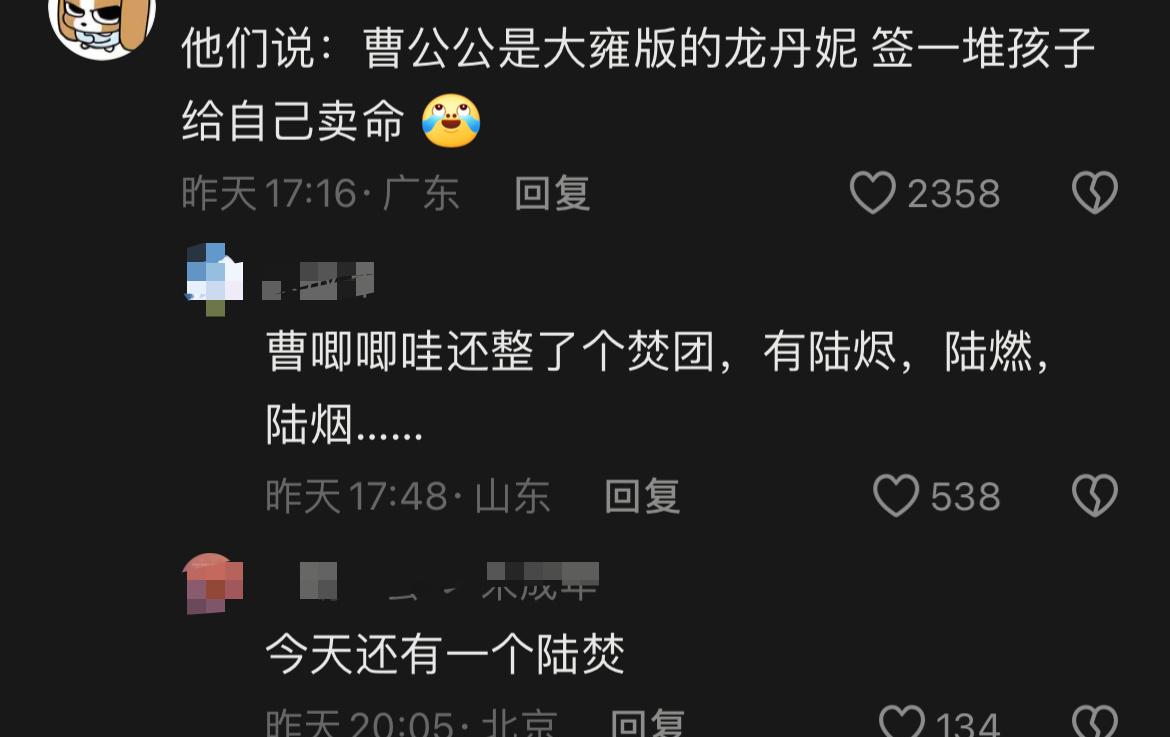Tap the crying laugh emoji
The height and width of the screenshot is (737, 1170).
451,121
